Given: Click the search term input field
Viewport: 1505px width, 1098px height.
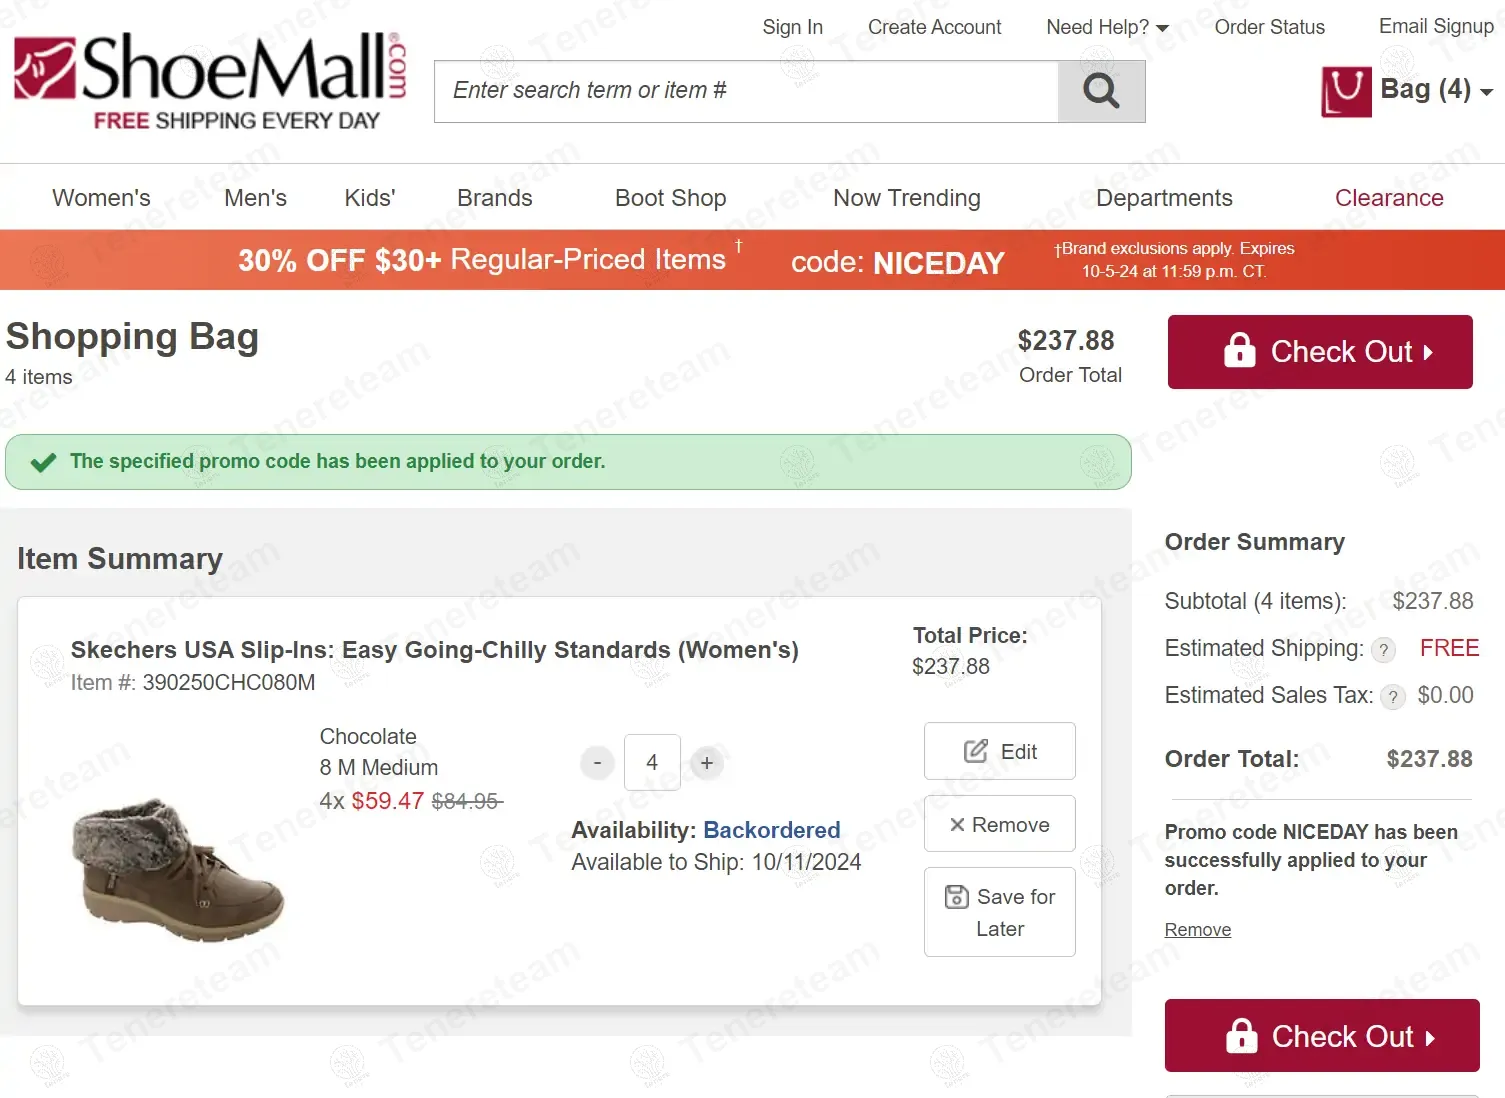Looking at the screenshot, I should (746, 91).
